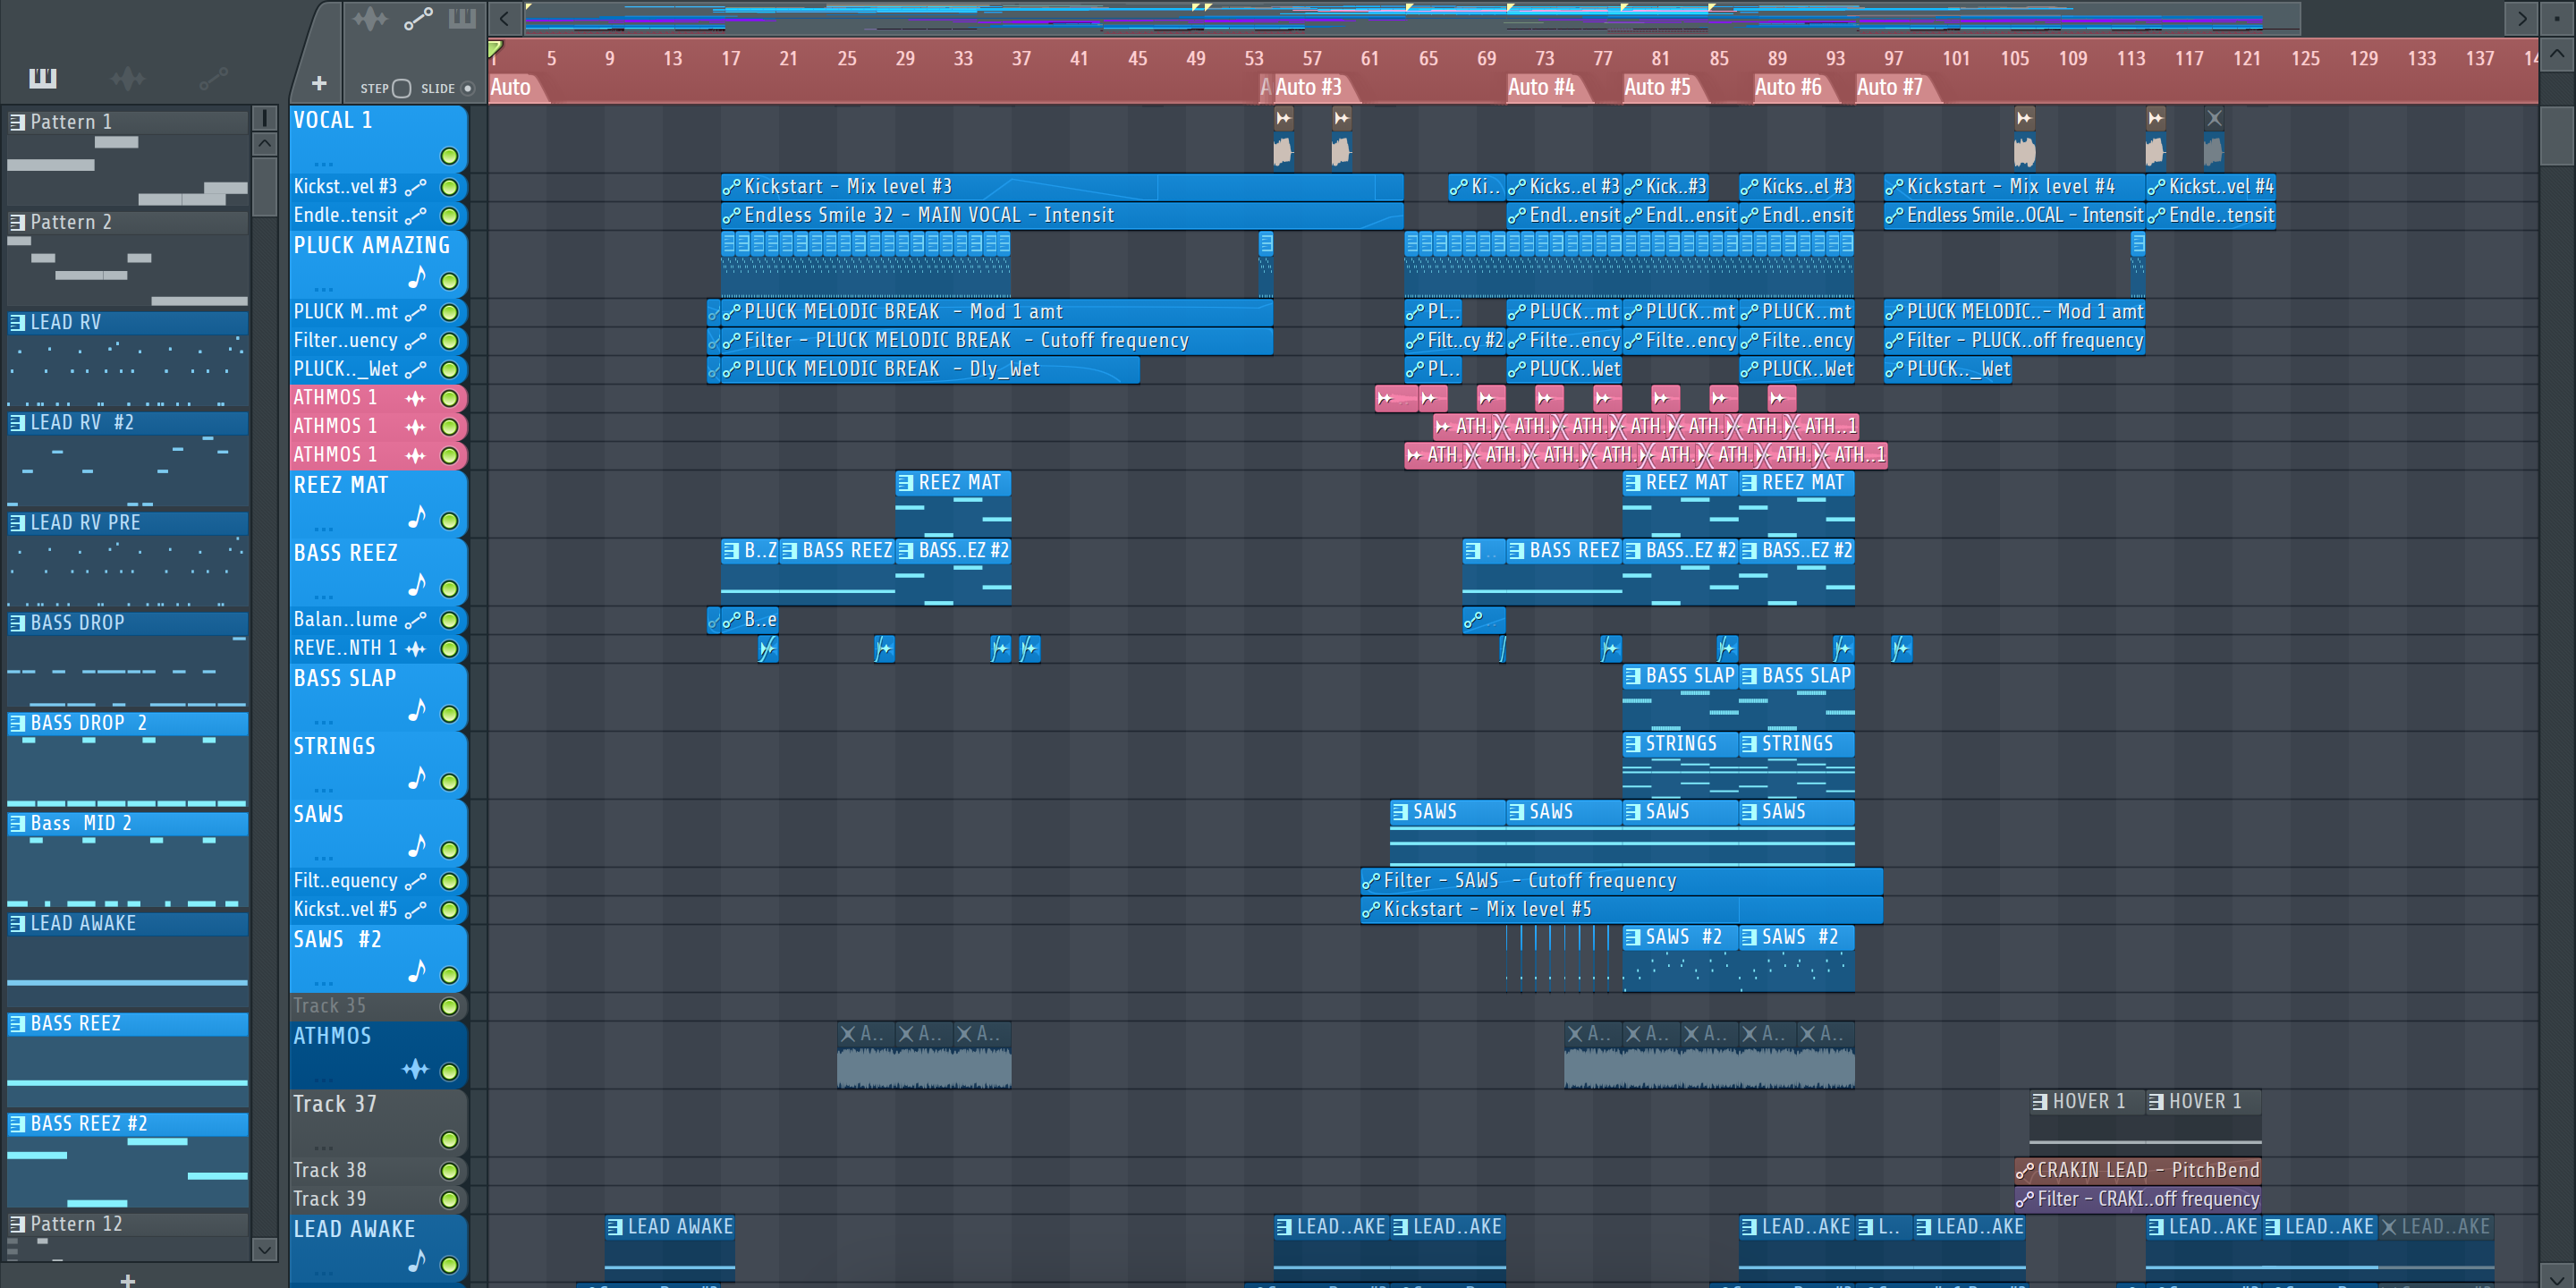Show patterns in the picker panel
The image size is (2576, 1288).
[x=43, y=77]
